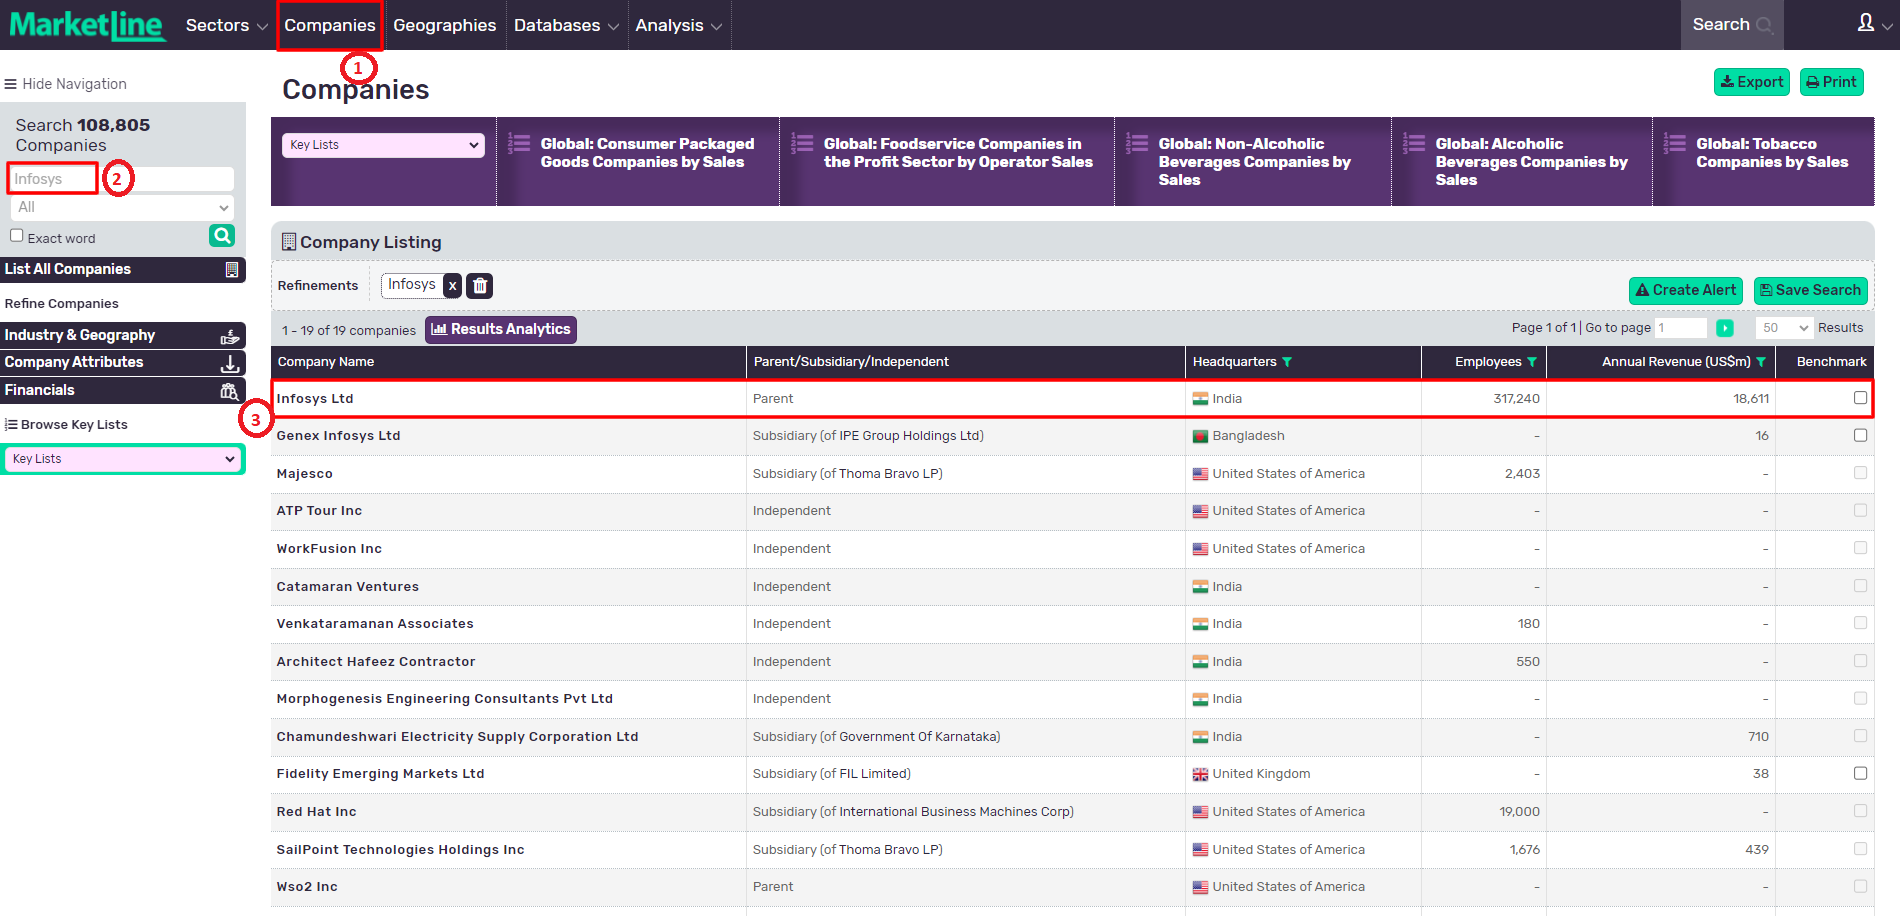Open the Sectors dropdown menu

226,25
